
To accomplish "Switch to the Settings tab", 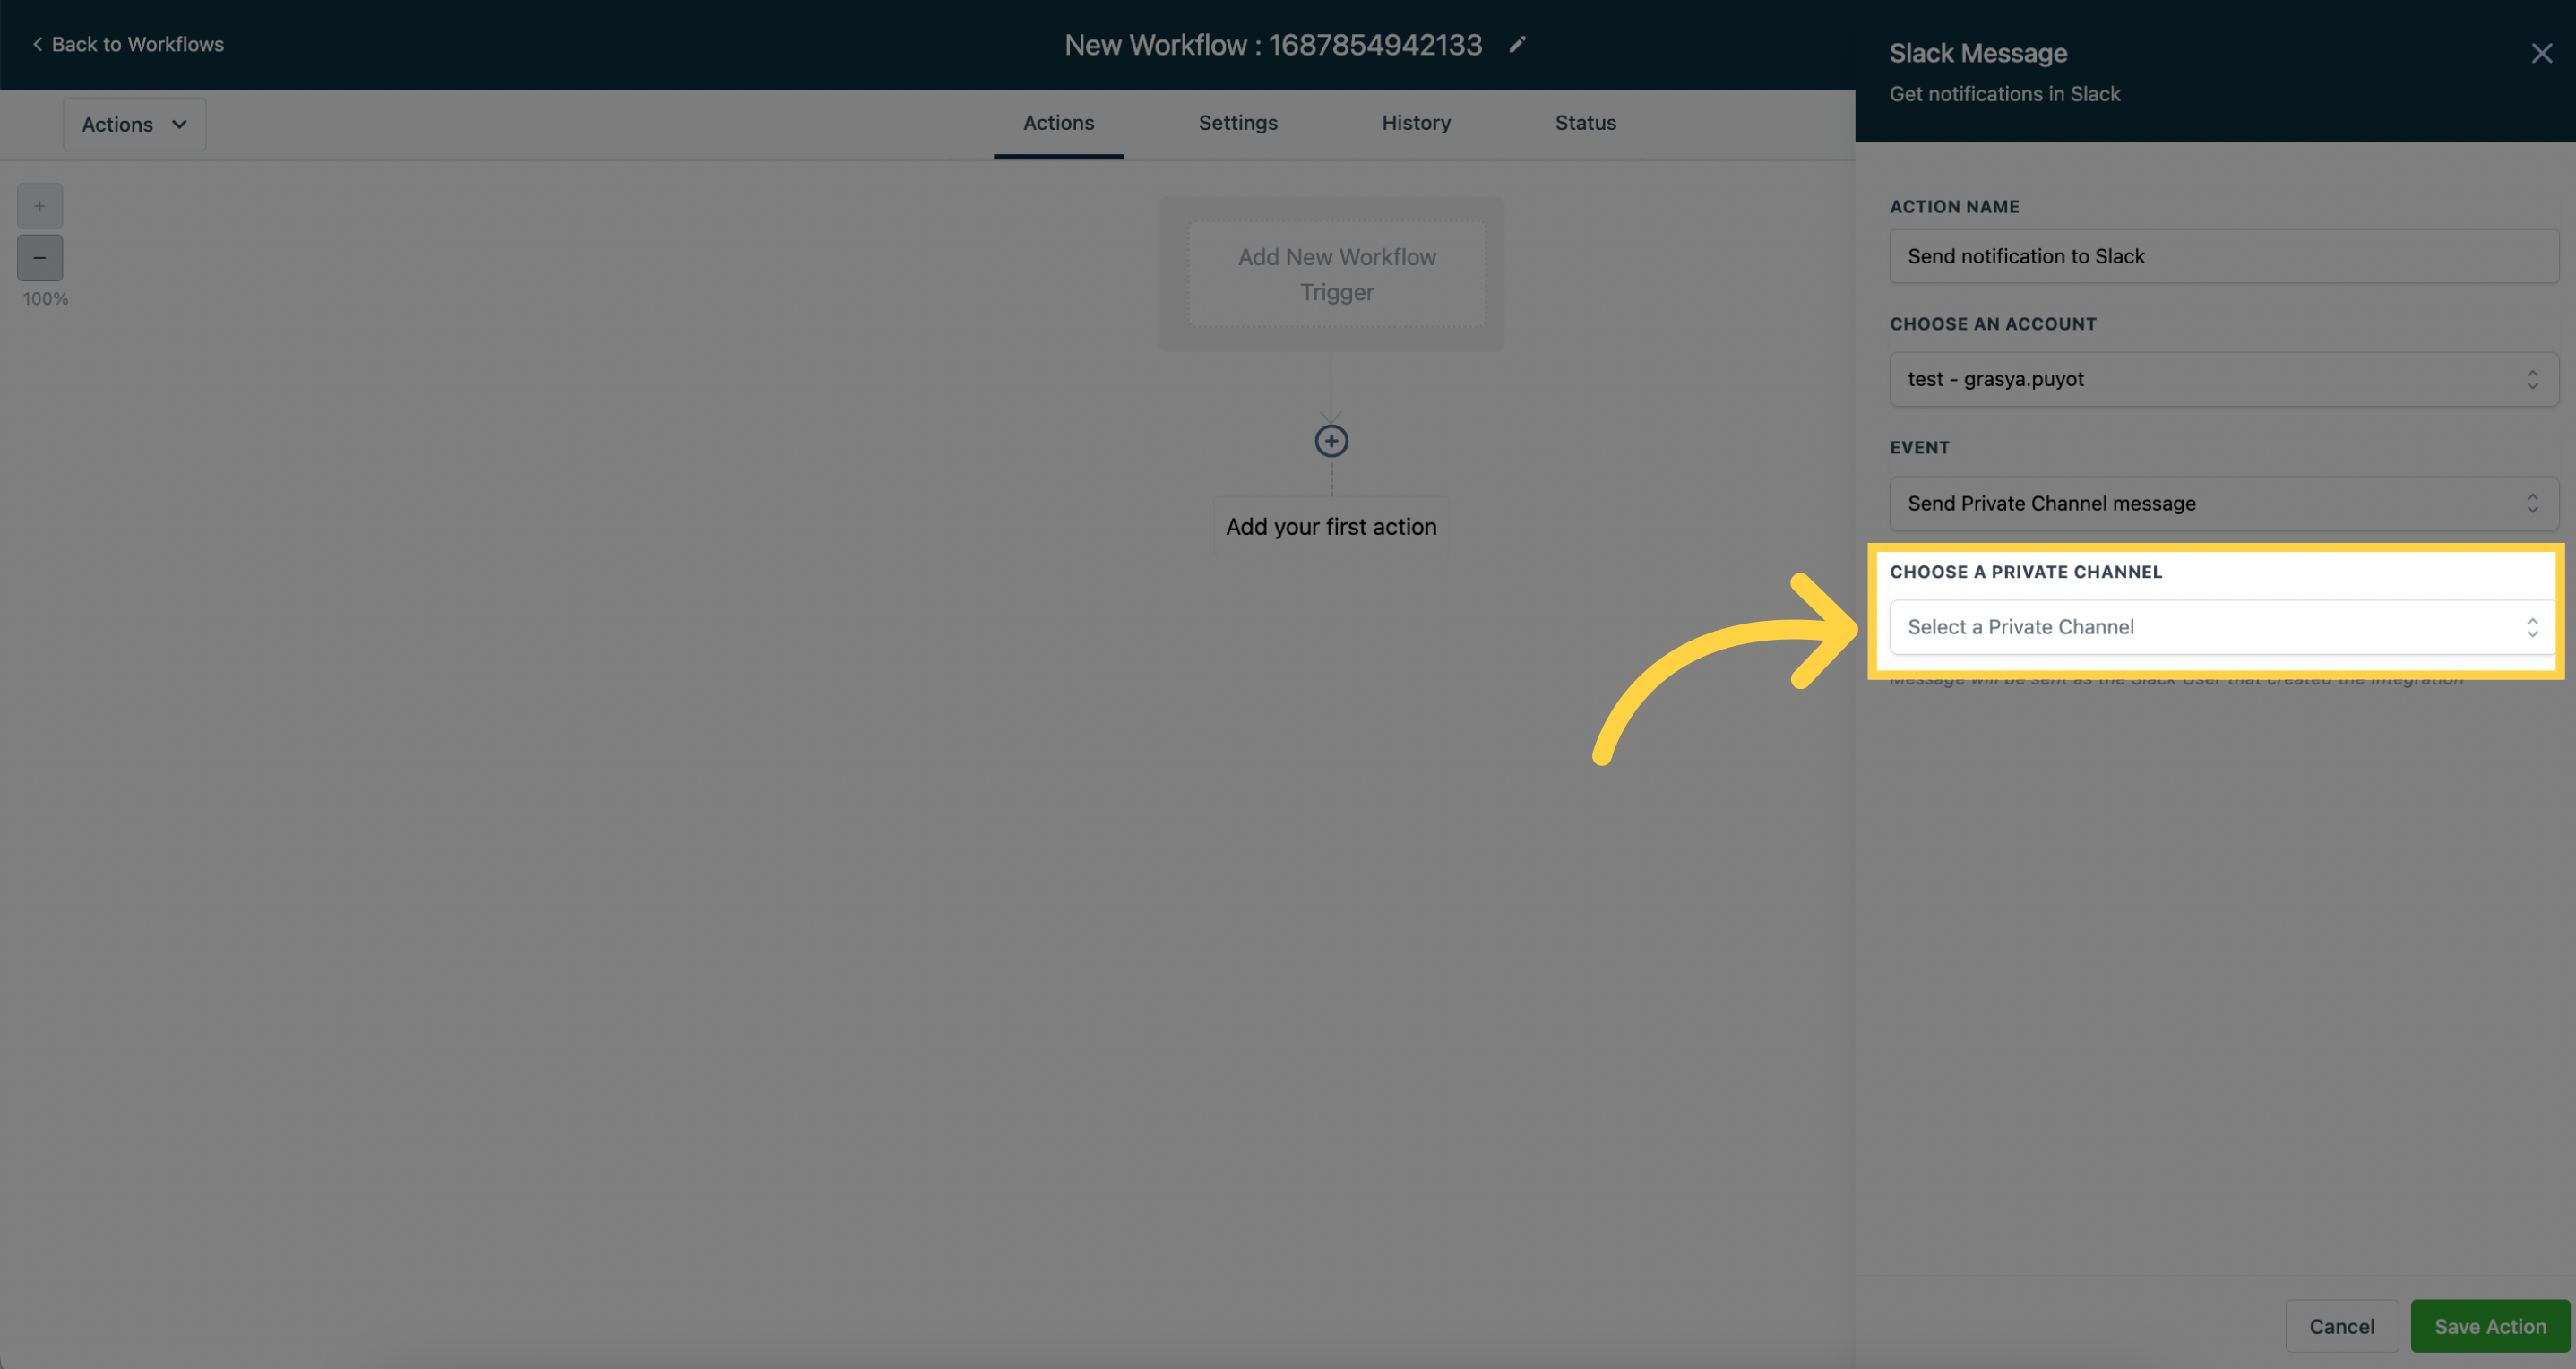I will [1236, 121].
